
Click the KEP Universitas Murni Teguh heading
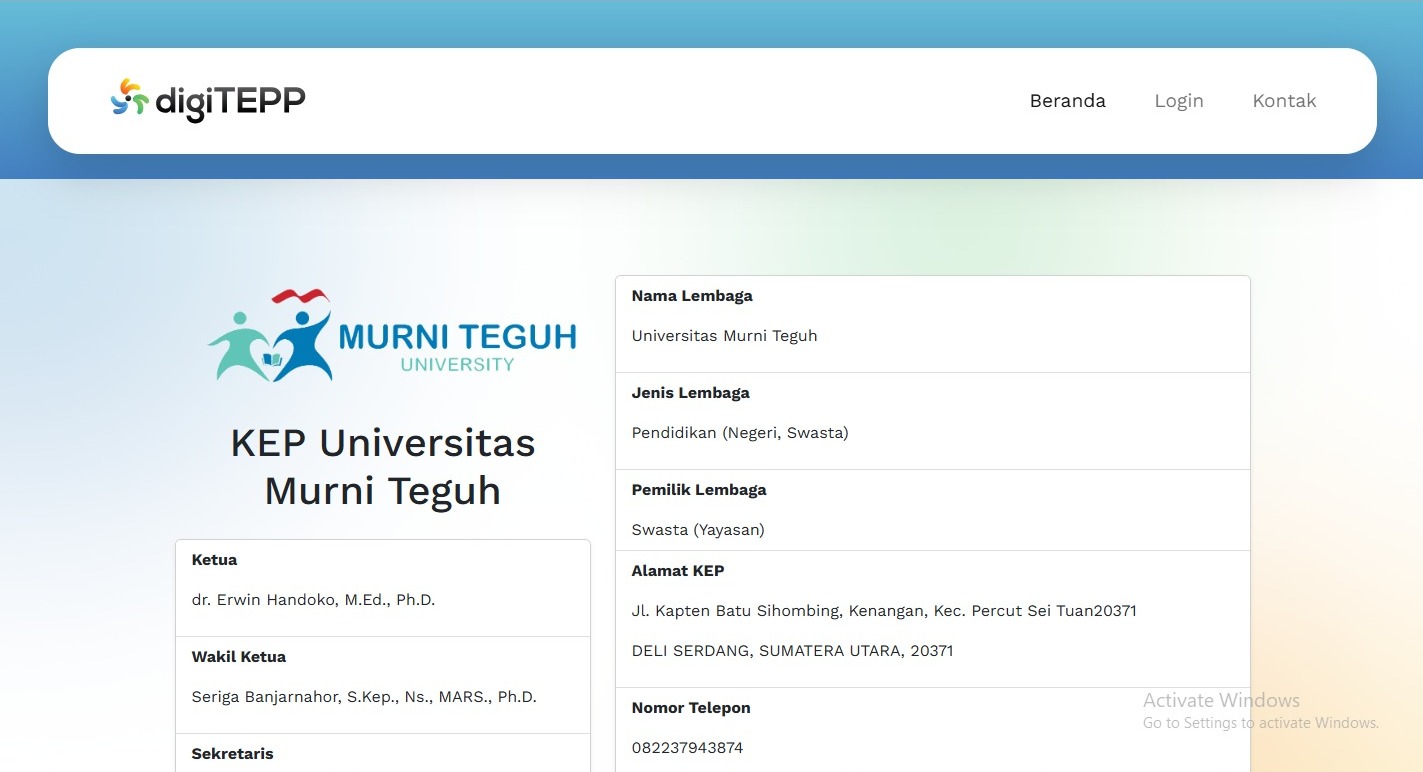coord(383,467)
